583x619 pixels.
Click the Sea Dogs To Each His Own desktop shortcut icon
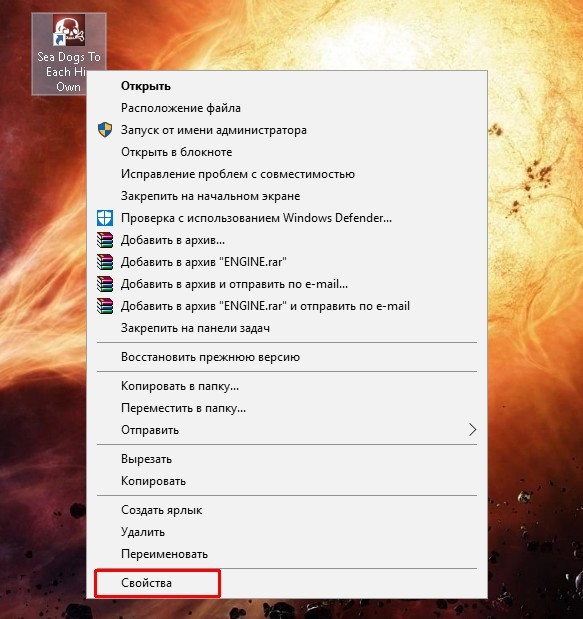(x=69, y=31)
